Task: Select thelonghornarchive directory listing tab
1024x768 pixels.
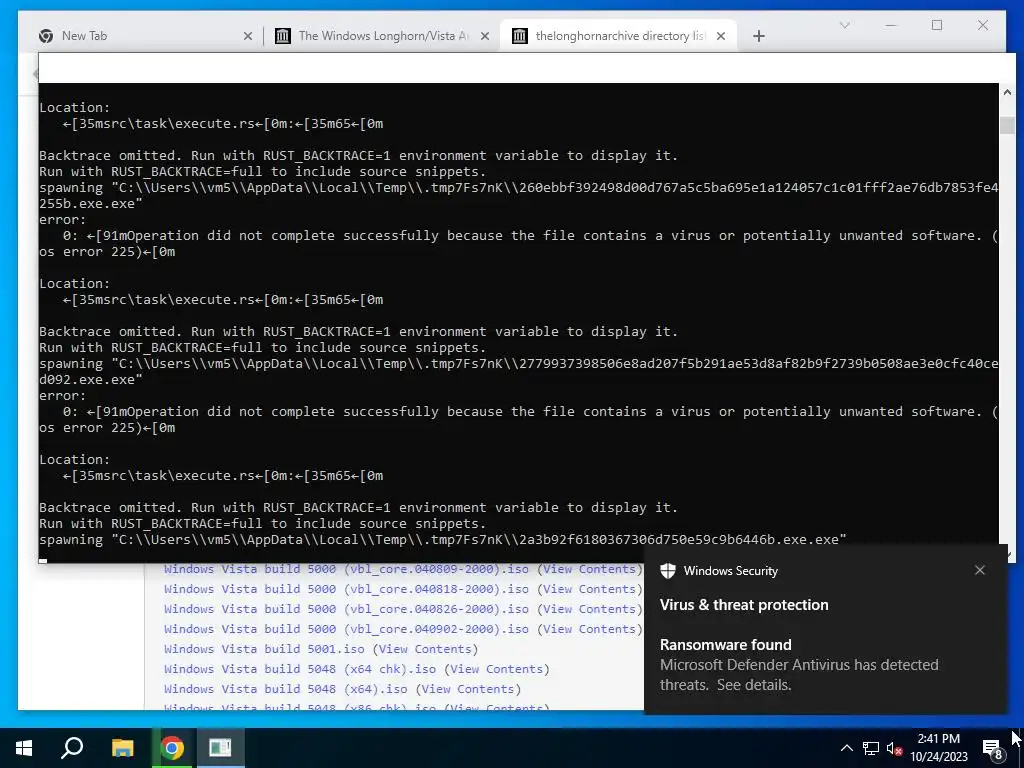Action: tap(618, 36)
